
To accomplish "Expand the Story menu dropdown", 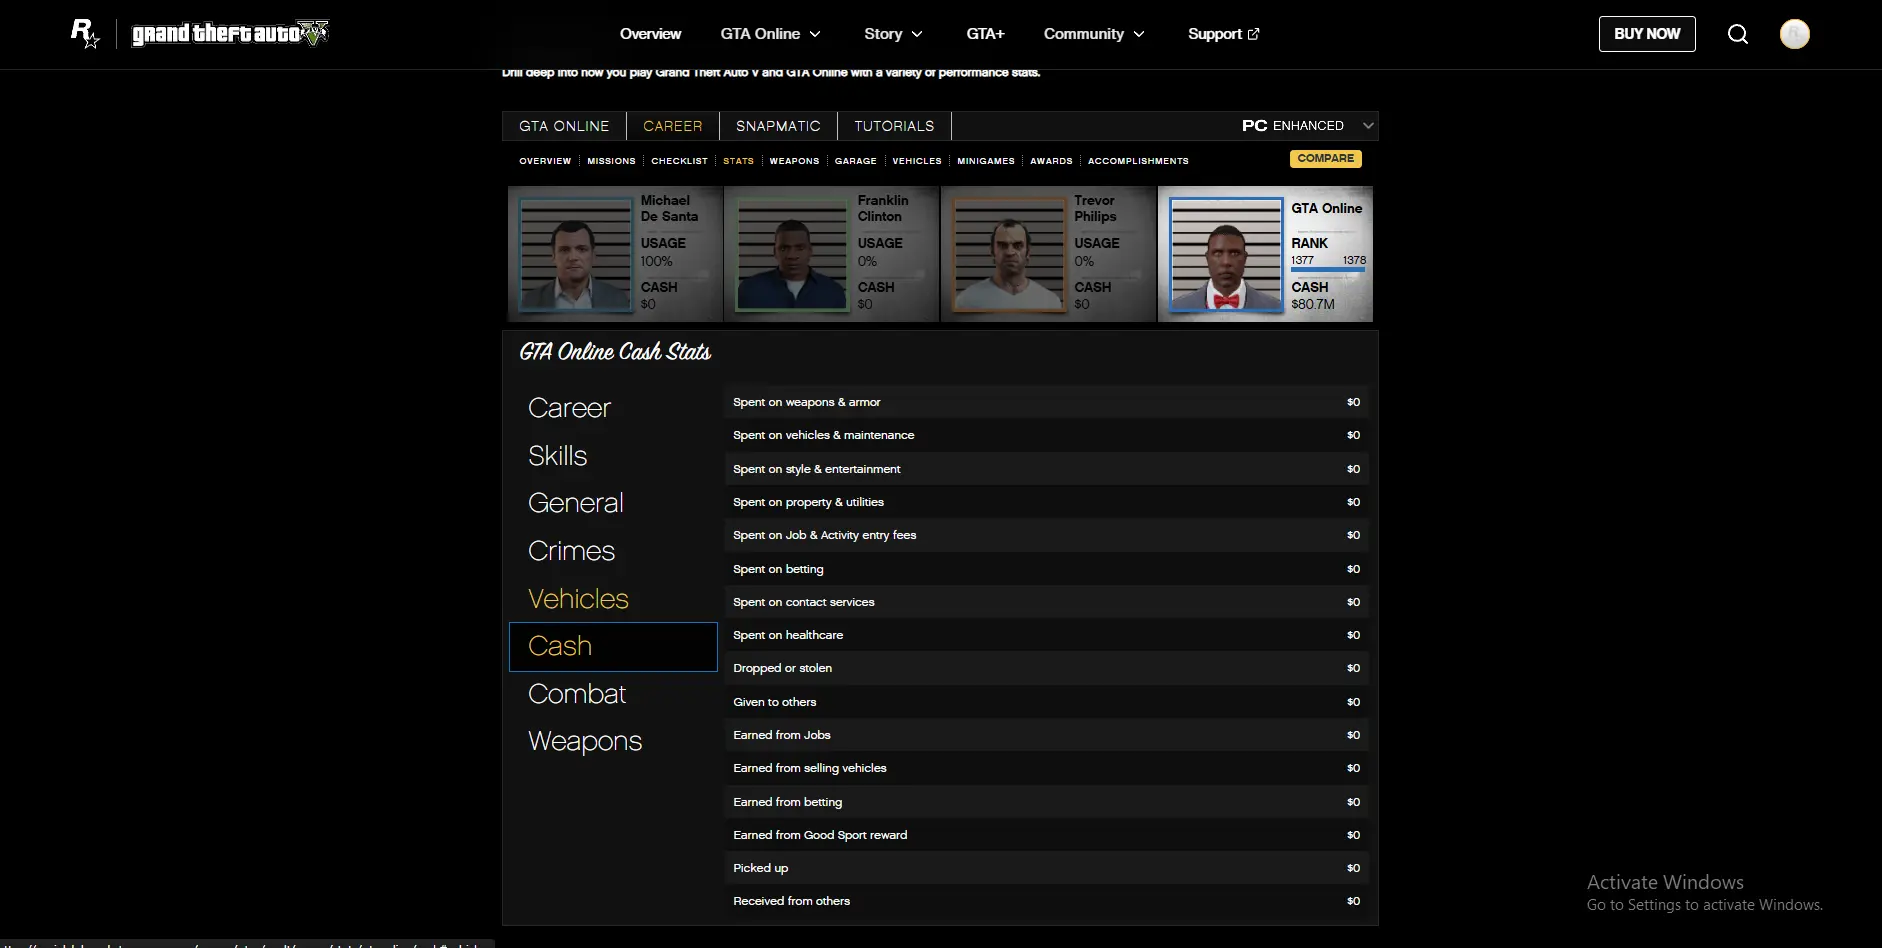I will pos(893,34).
